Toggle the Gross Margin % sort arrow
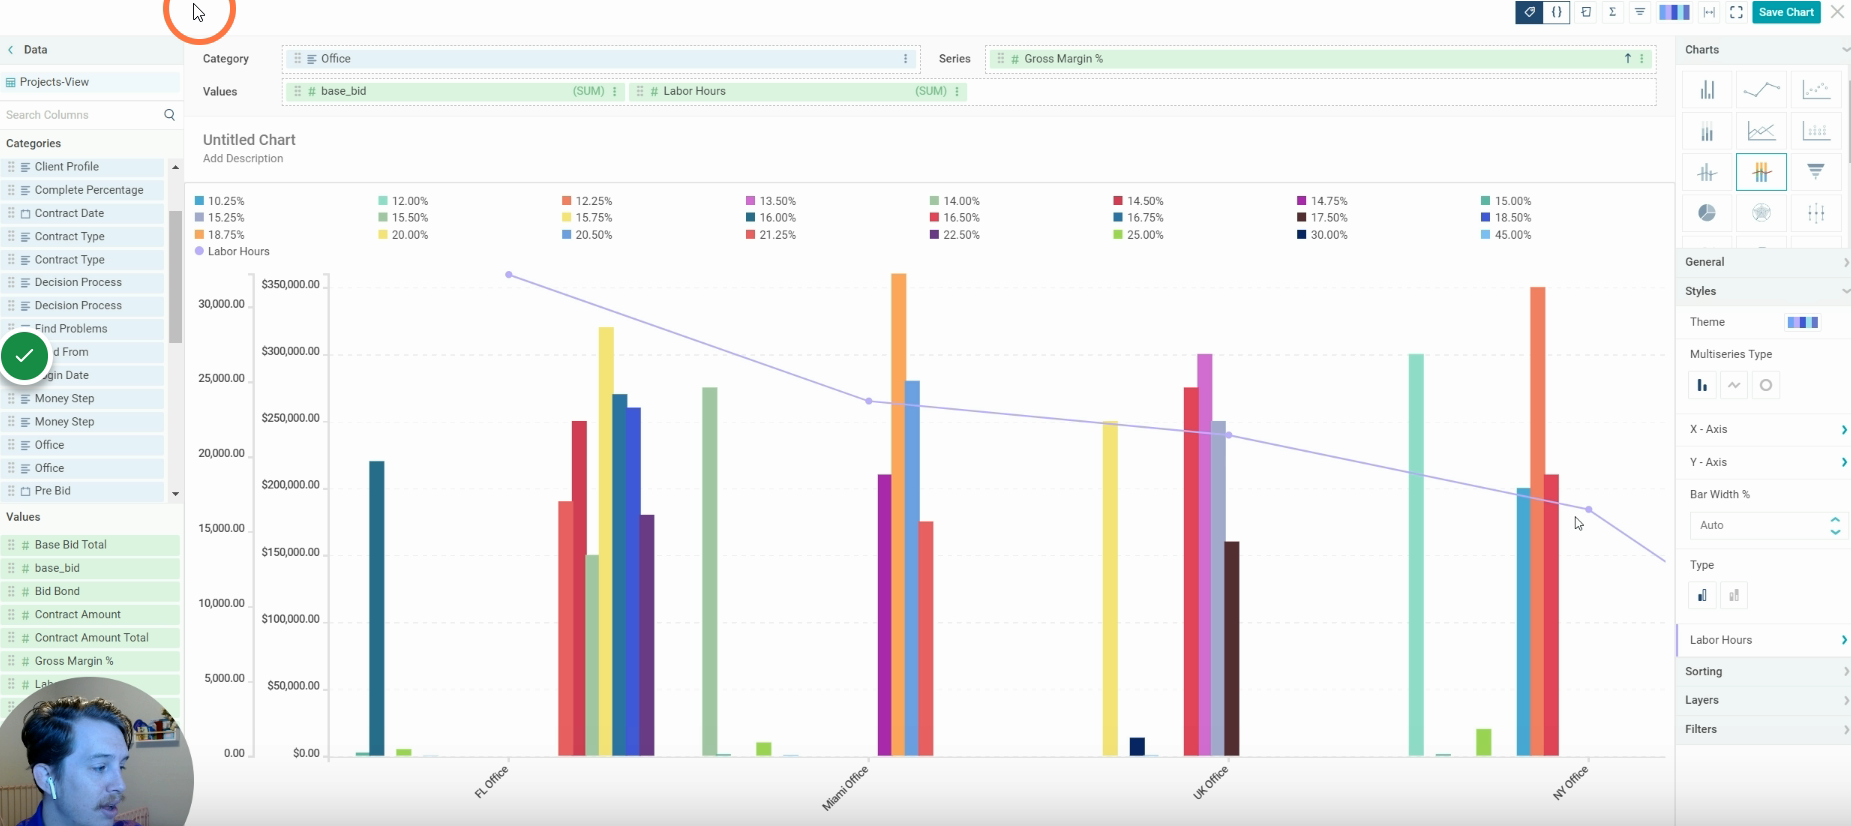1851x826 pixels. coord(1628,59)
